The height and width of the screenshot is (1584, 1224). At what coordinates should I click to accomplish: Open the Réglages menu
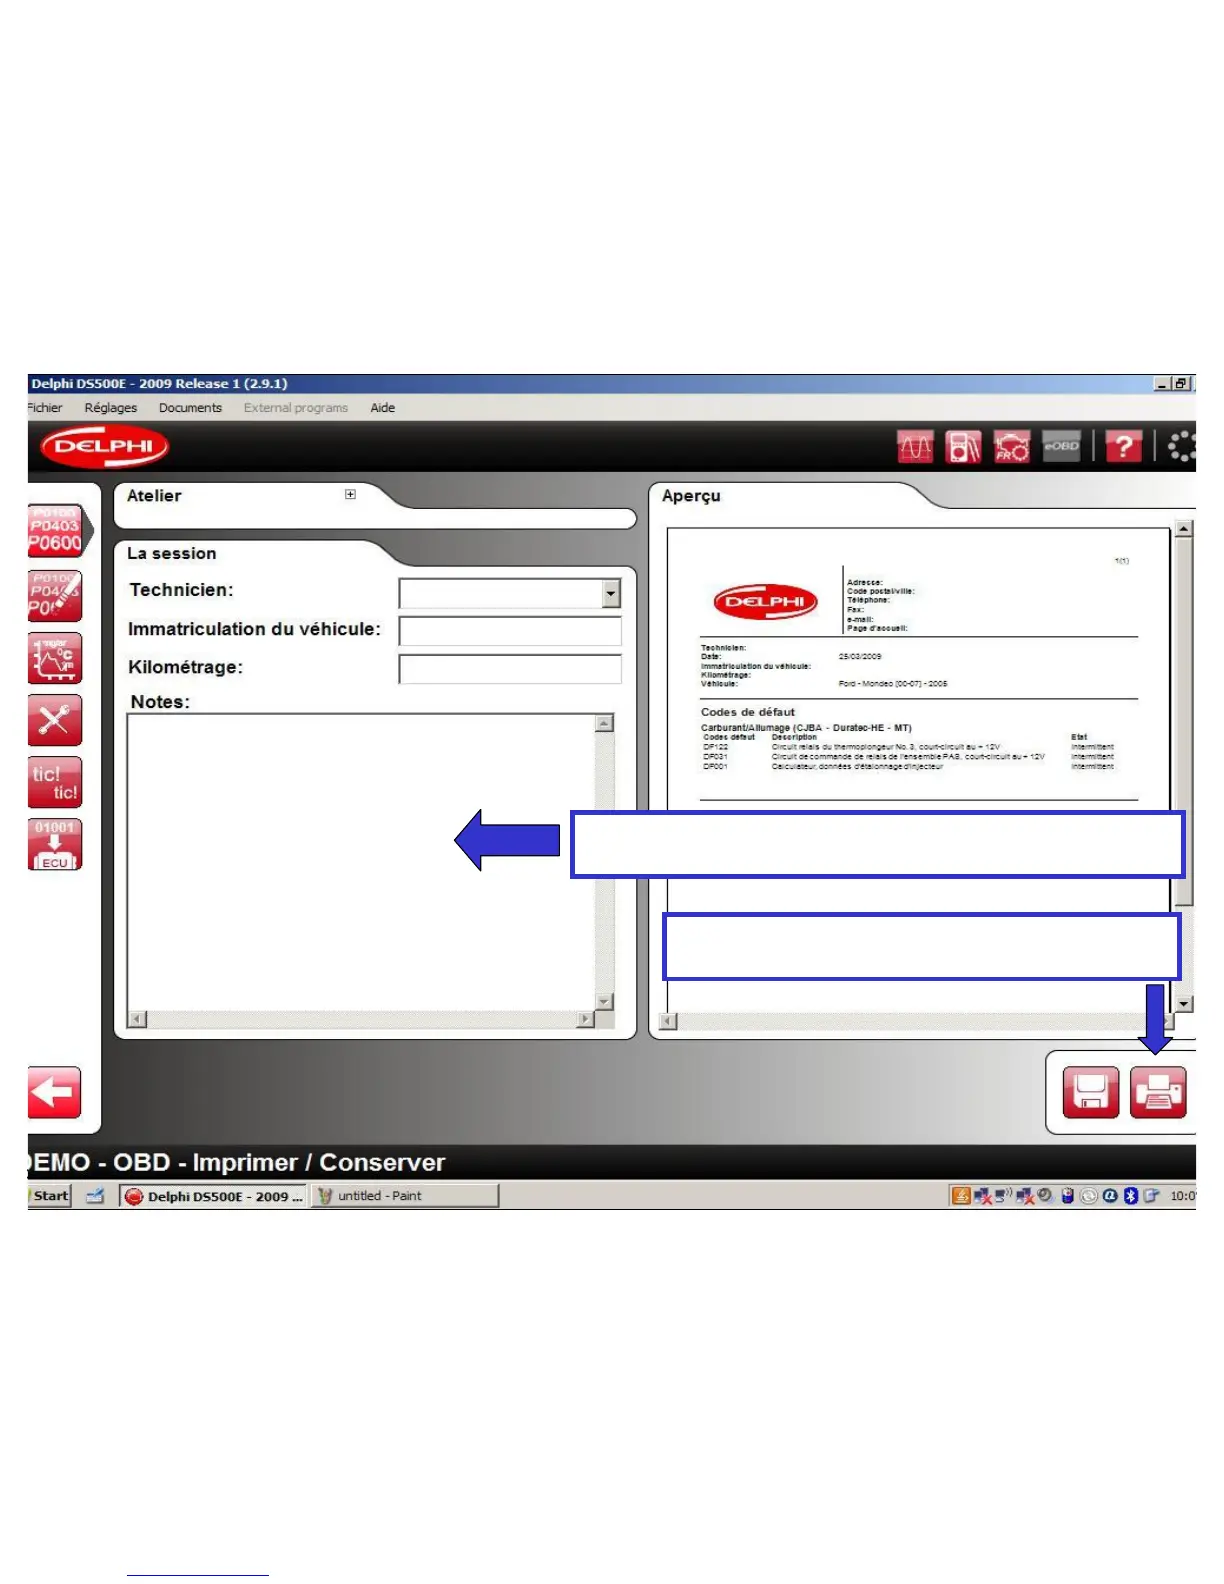pyautogui.click(x=111, y=407)
